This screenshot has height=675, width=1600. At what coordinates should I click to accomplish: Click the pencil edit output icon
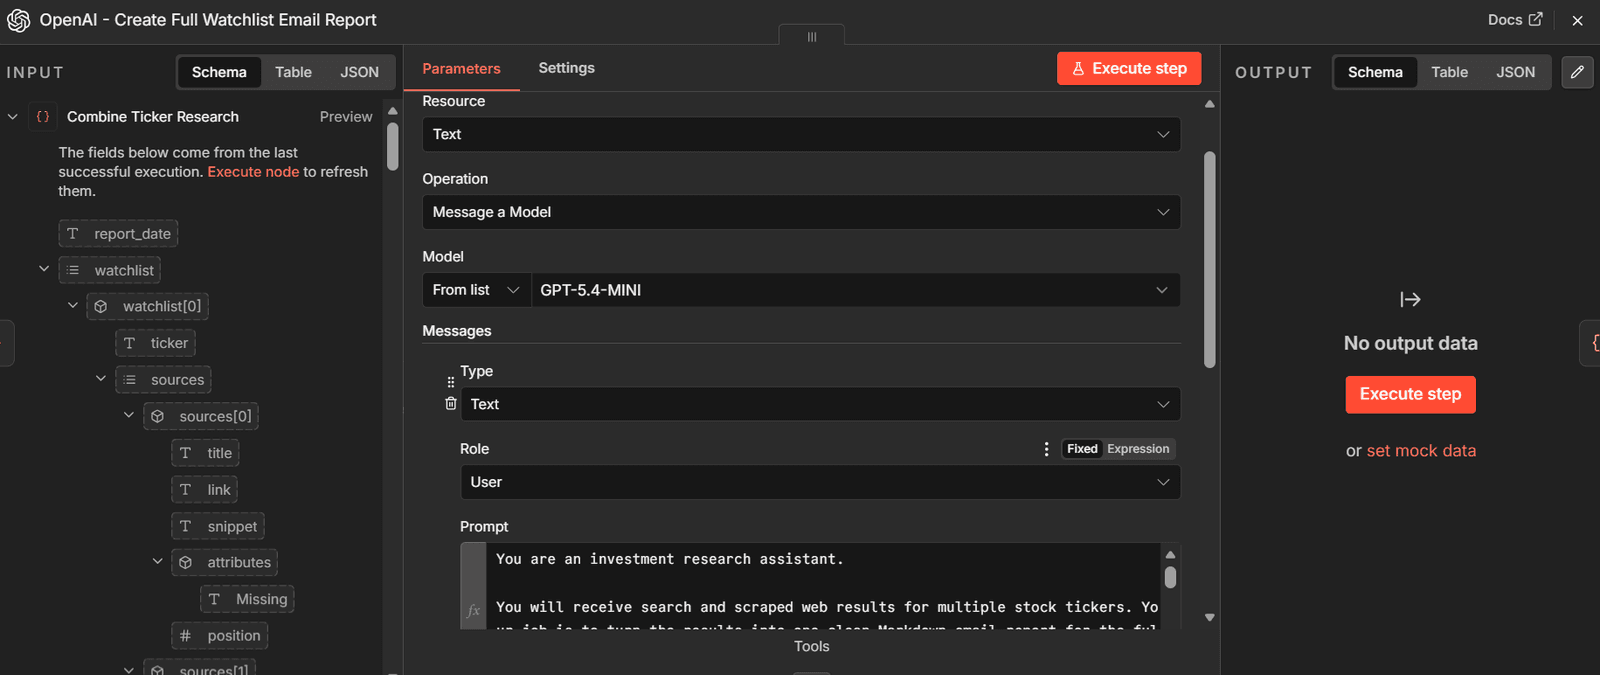click(x=1577, y=72)
